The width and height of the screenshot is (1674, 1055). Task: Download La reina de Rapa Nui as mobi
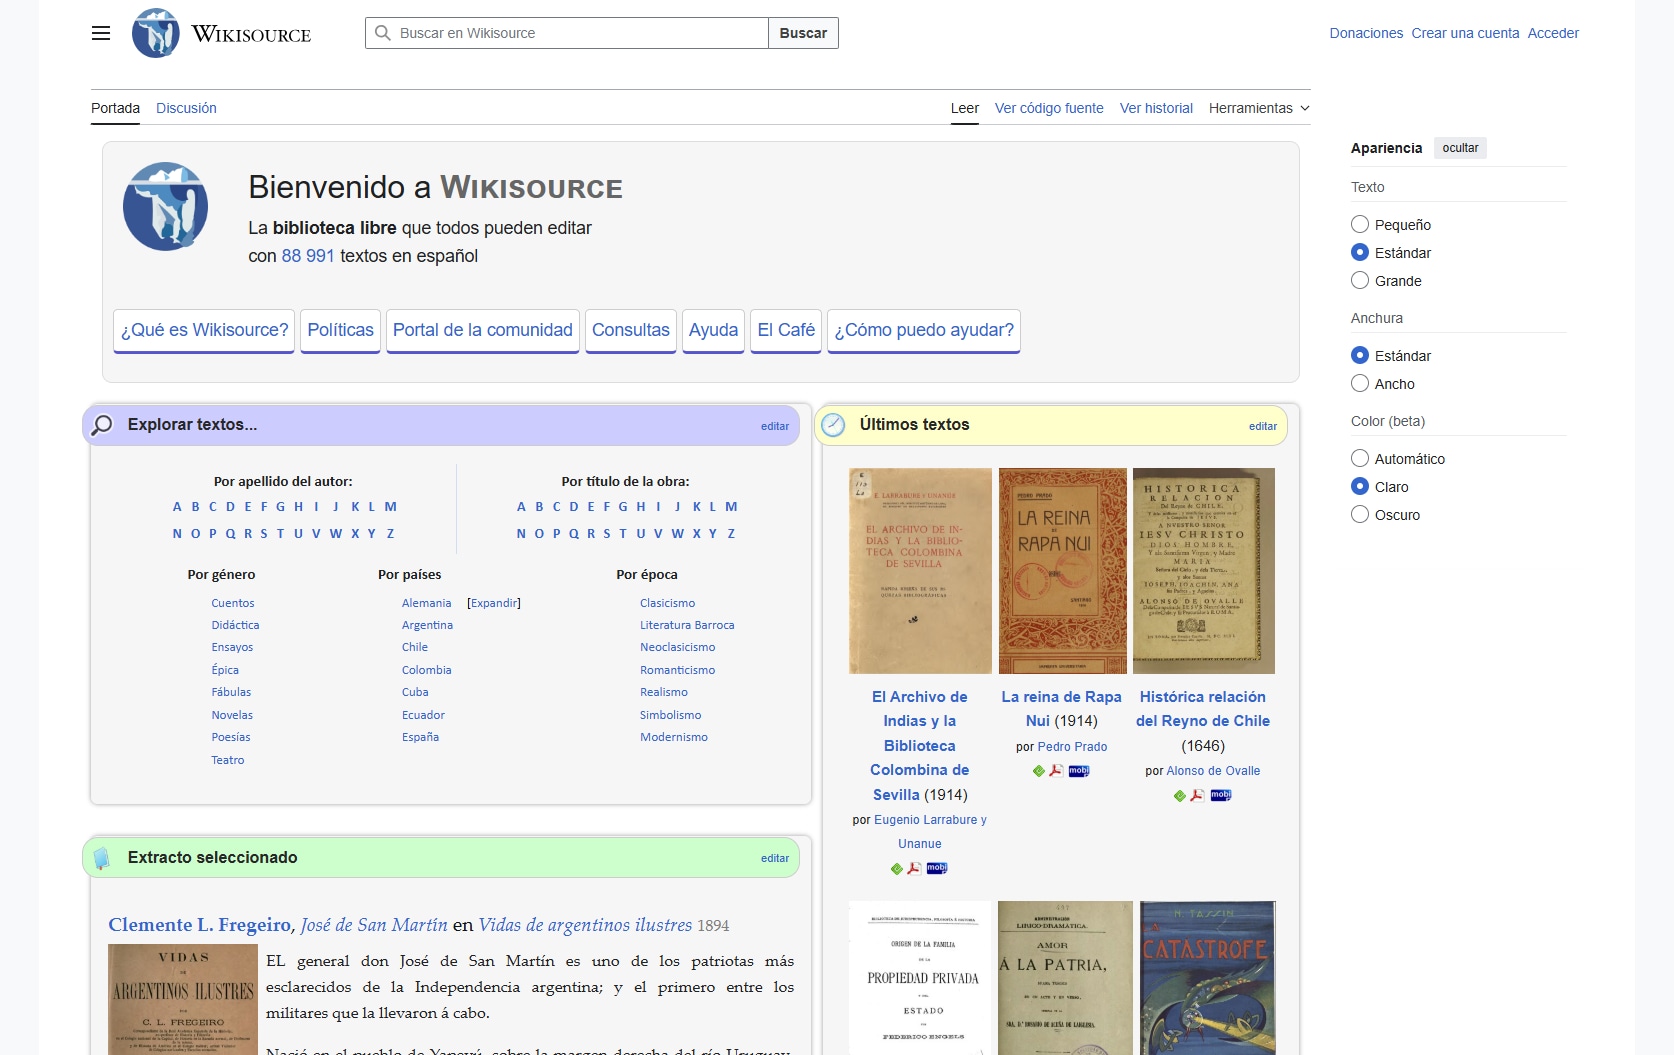point(1078,771)
